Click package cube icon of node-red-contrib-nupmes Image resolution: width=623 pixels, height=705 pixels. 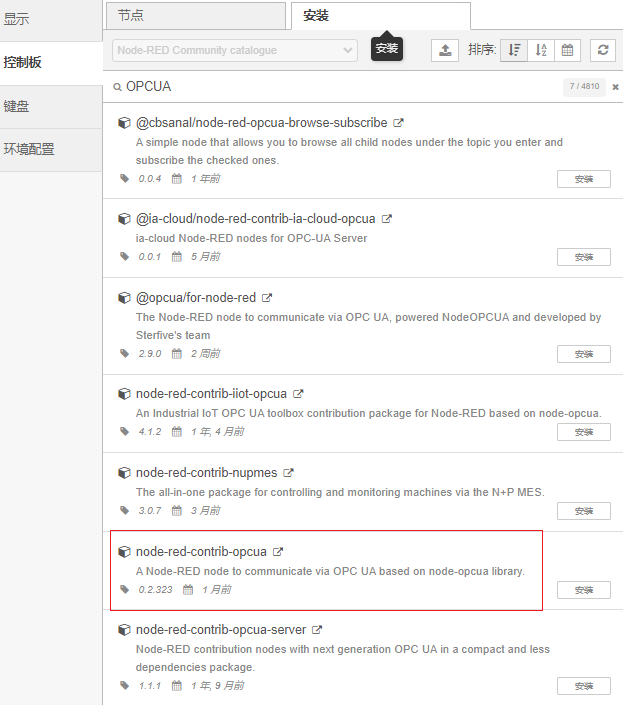124,473
